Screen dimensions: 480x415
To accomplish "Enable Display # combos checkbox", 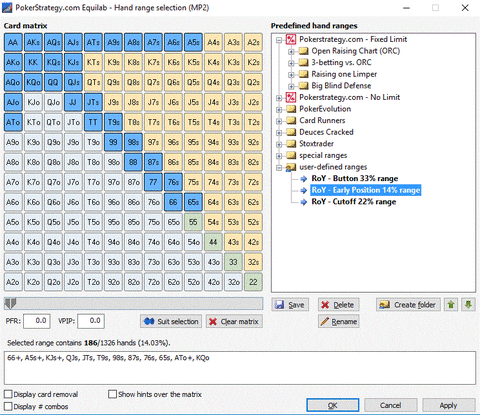I will click(x=8, y=407).
